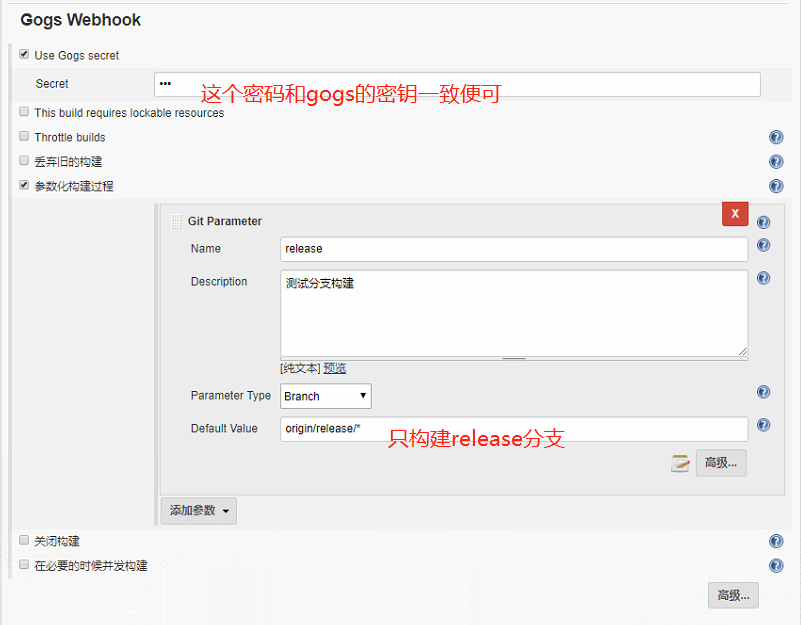Enable This build requires lockable resources
Screen dimensions: 801x625
pos(23,111)
